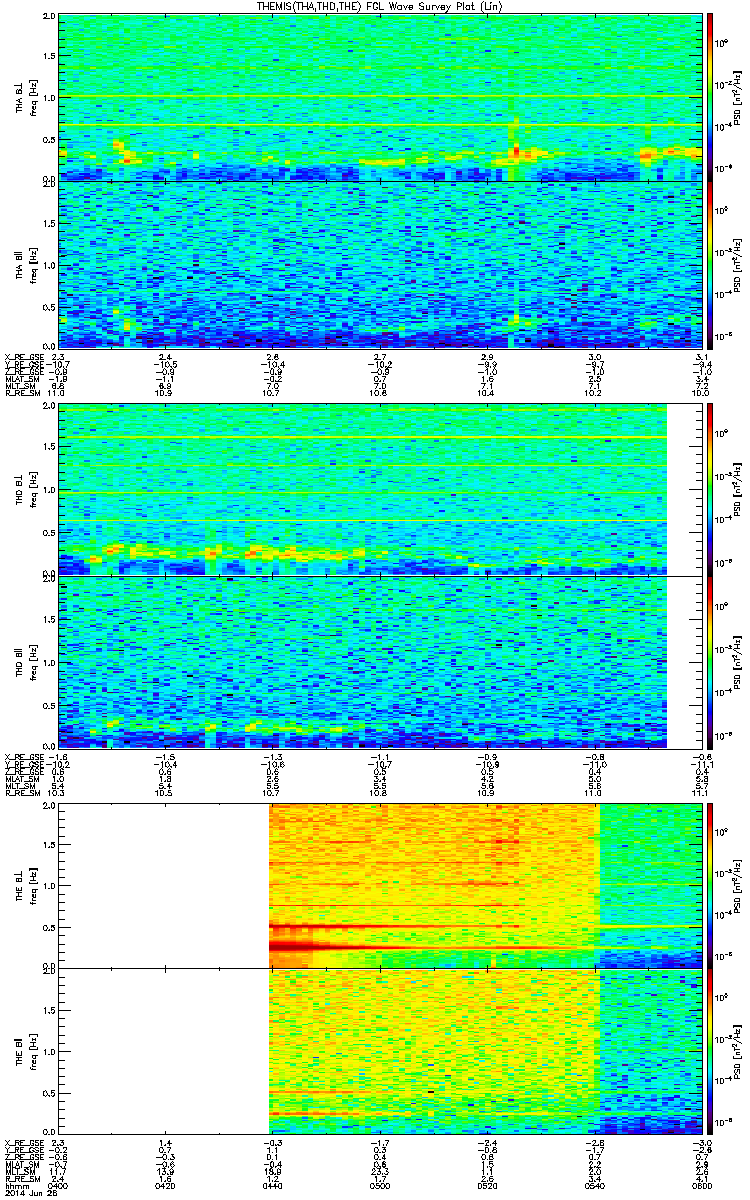Select the THE B-parallel spectrogram data region
Image resolution: width=750 pixels, height=1200 pixels.
(486, 1051)
